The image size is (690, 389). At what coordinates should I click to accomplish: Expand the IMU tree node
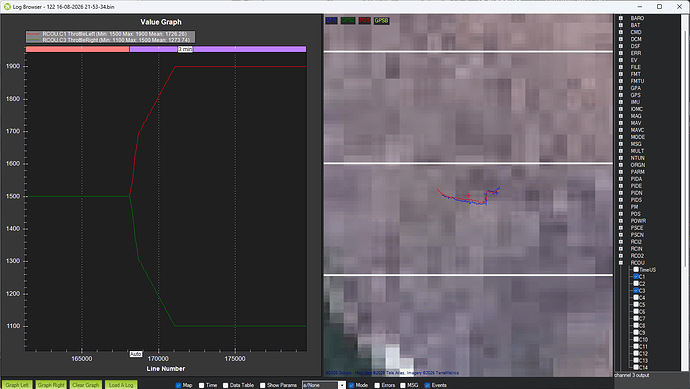coord(621,102)
